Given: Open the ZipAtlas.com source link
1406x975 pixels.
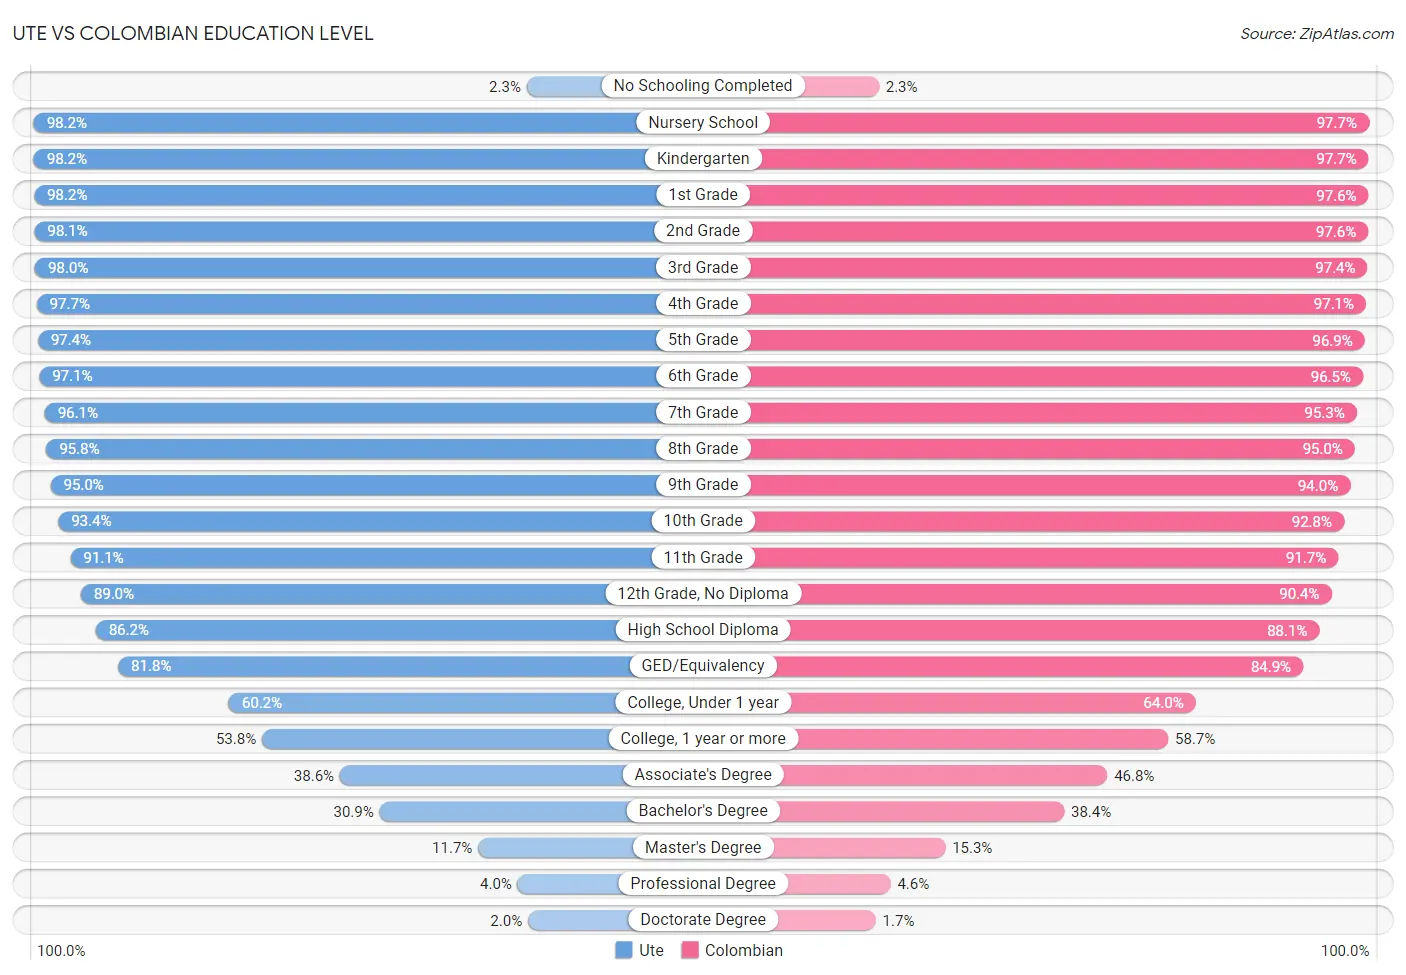Looking at the screenshot, I should (x=1317, y=34).
